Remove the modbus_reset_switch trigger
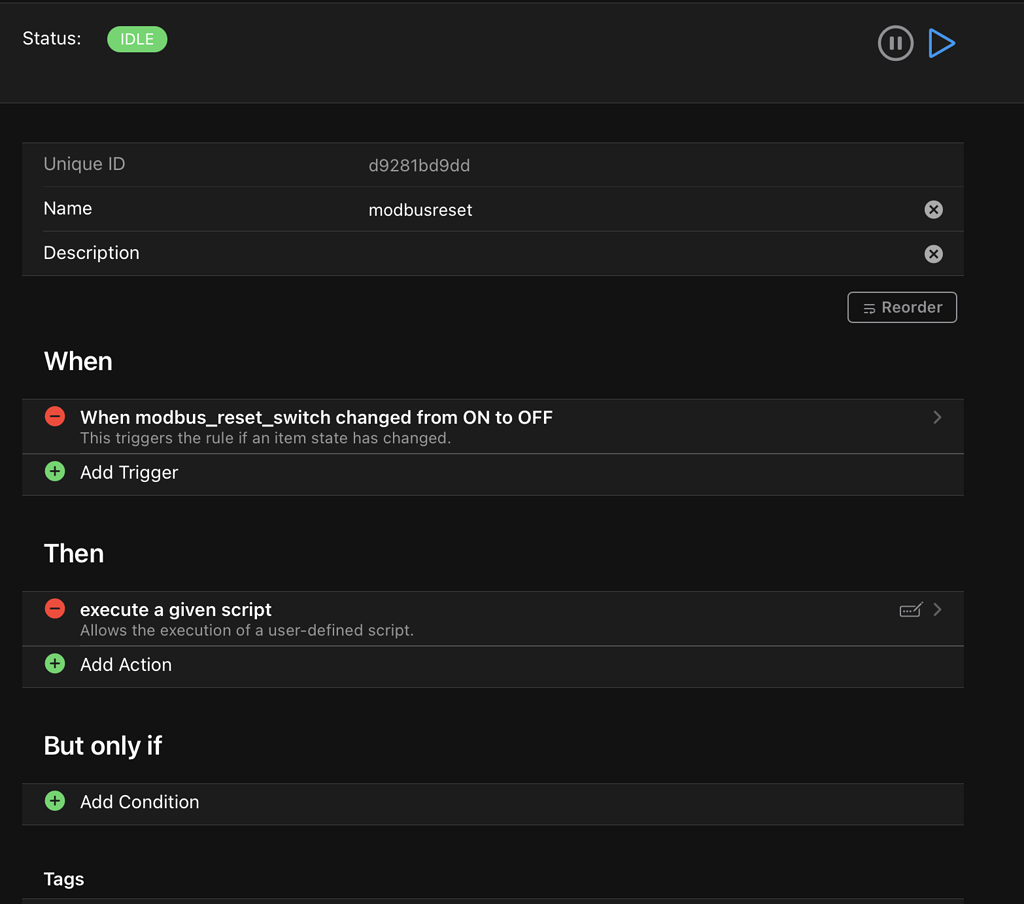 click(x=55, y=417)
